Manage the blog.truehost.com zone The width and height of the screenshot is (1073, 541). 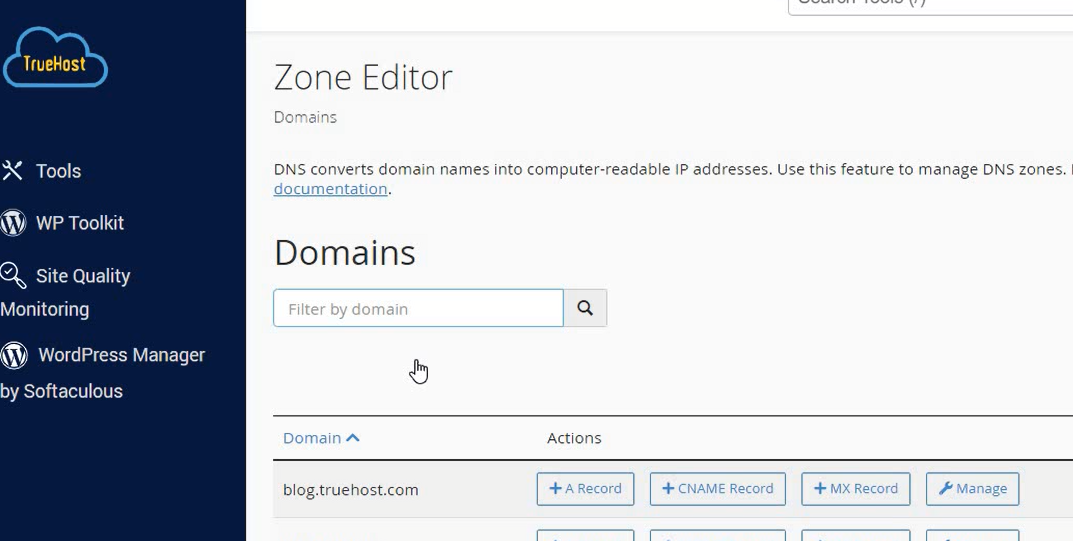972,489
